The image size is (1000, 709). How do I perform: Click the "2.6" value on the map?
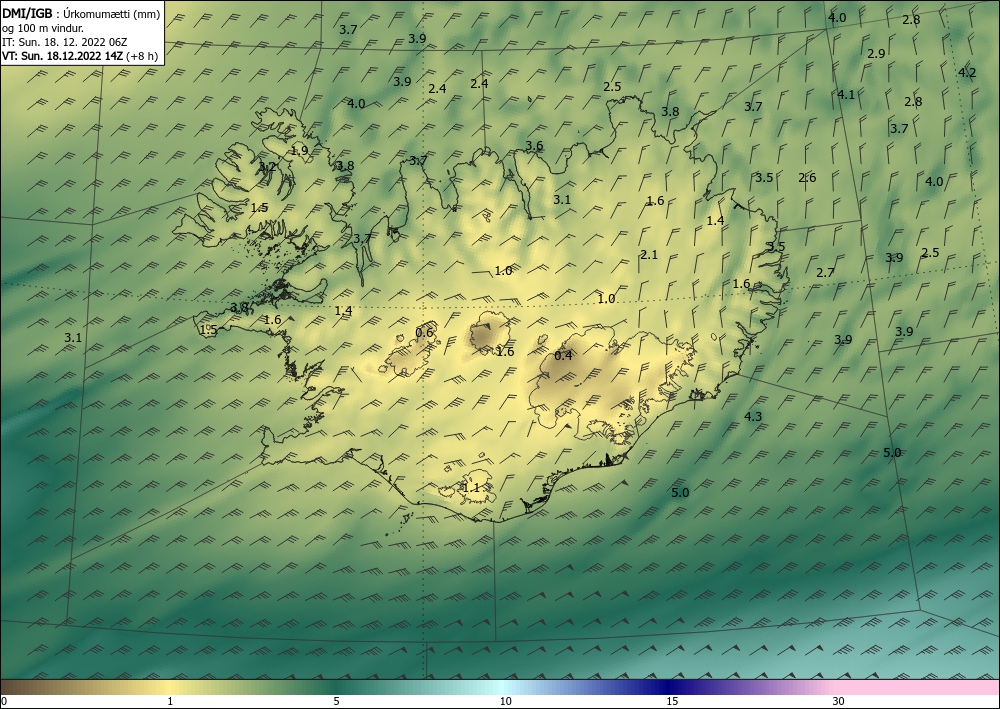(807, 178)
